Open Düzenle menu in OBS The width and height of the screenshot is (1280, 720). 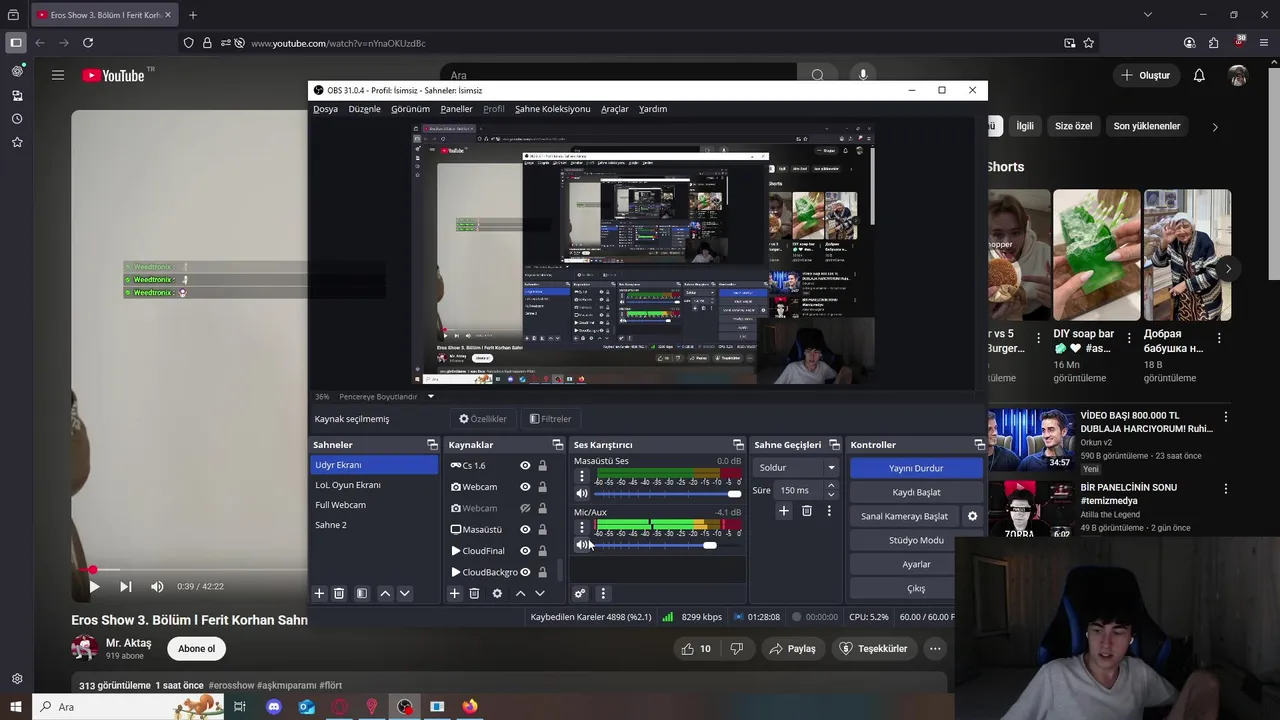tap(364, 109)
